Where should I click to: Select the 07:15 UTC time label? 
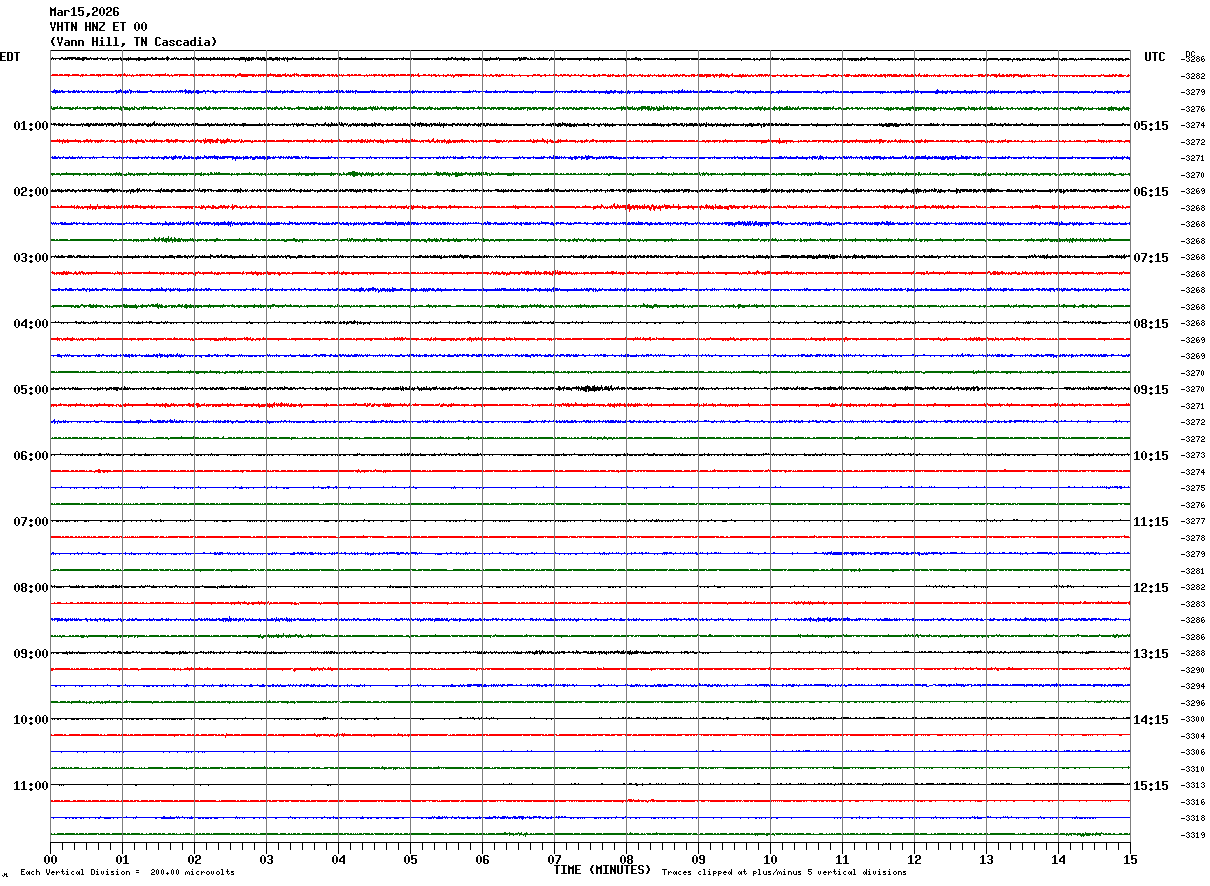click(x=1150, y=258)
